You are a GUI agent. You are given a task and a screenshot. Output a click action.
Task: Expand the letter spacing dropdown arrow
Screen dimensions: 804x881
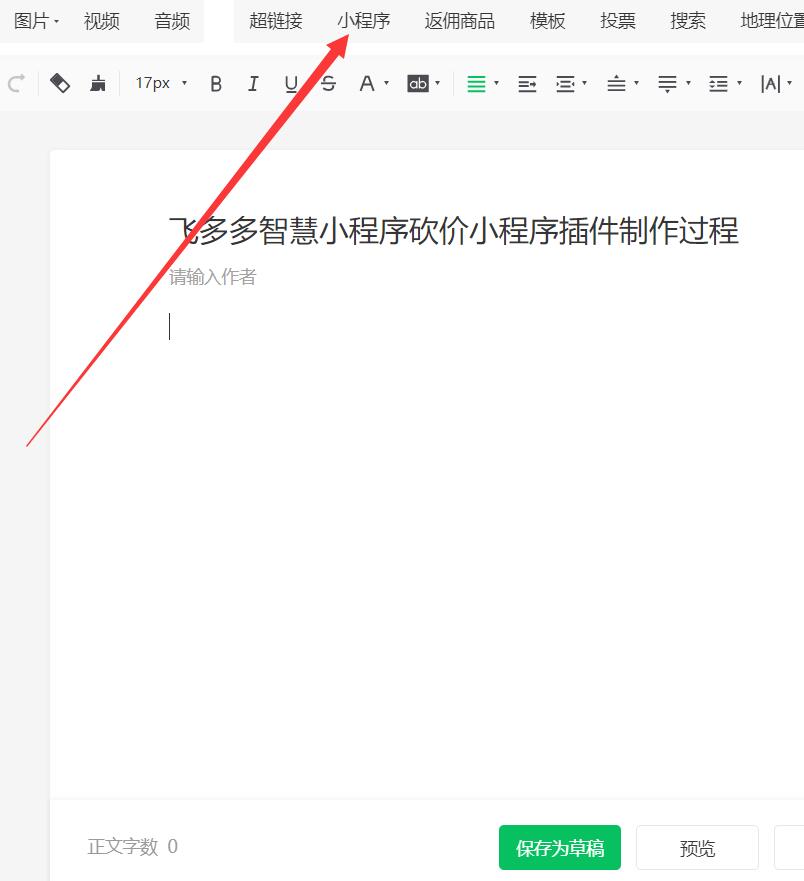tap(790, 84)
